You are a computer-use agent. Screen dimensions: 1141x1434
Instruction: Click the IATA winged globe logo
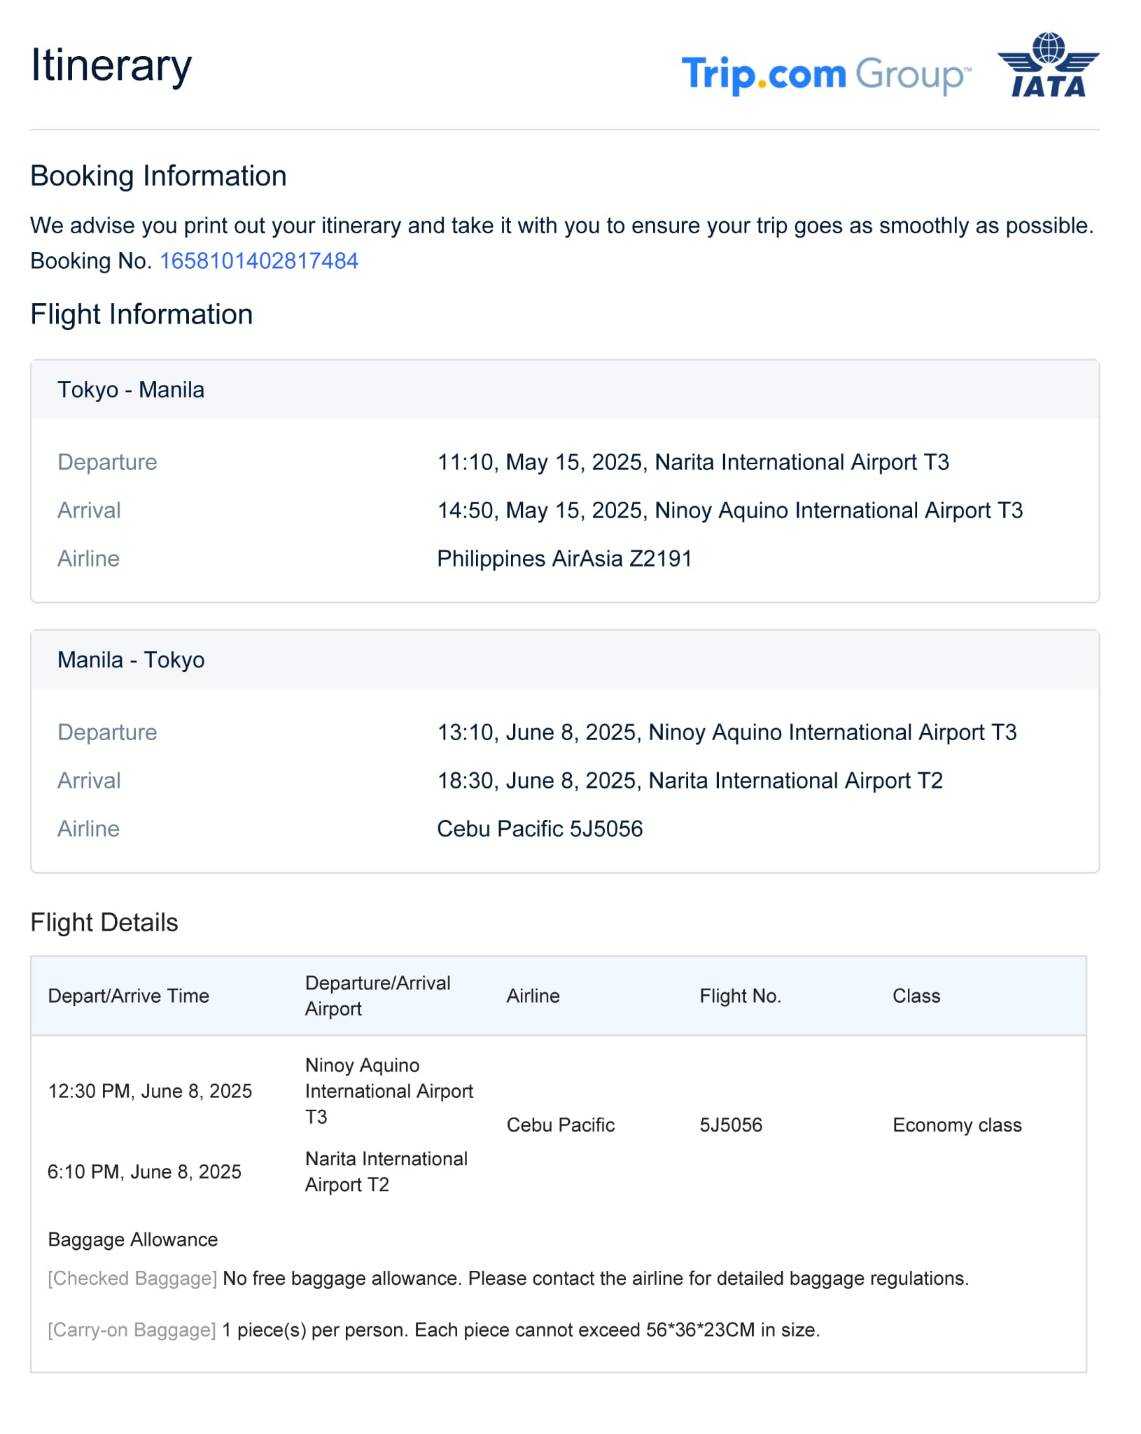(1048, 66)
